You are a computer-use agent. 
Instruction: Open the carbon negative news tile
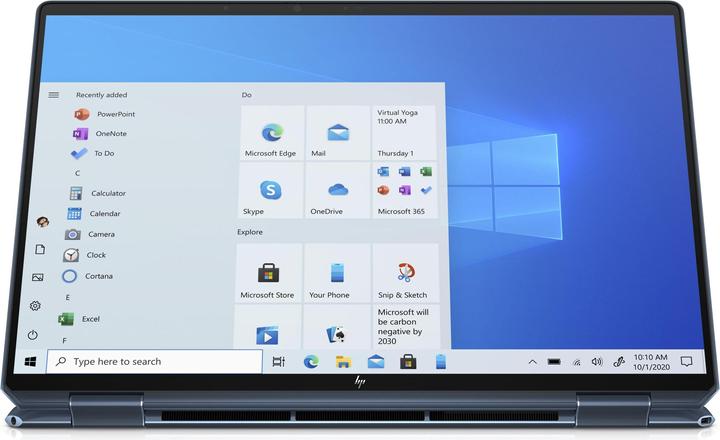tap(406, 327)
